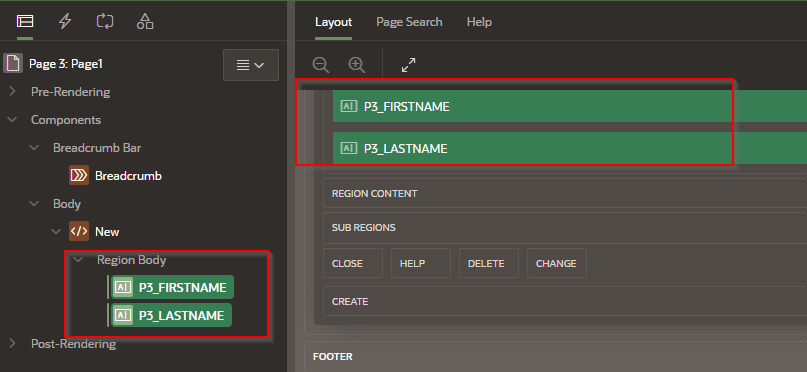
Task: Open the Rendering tree tab icon
Action: (25, 21)
